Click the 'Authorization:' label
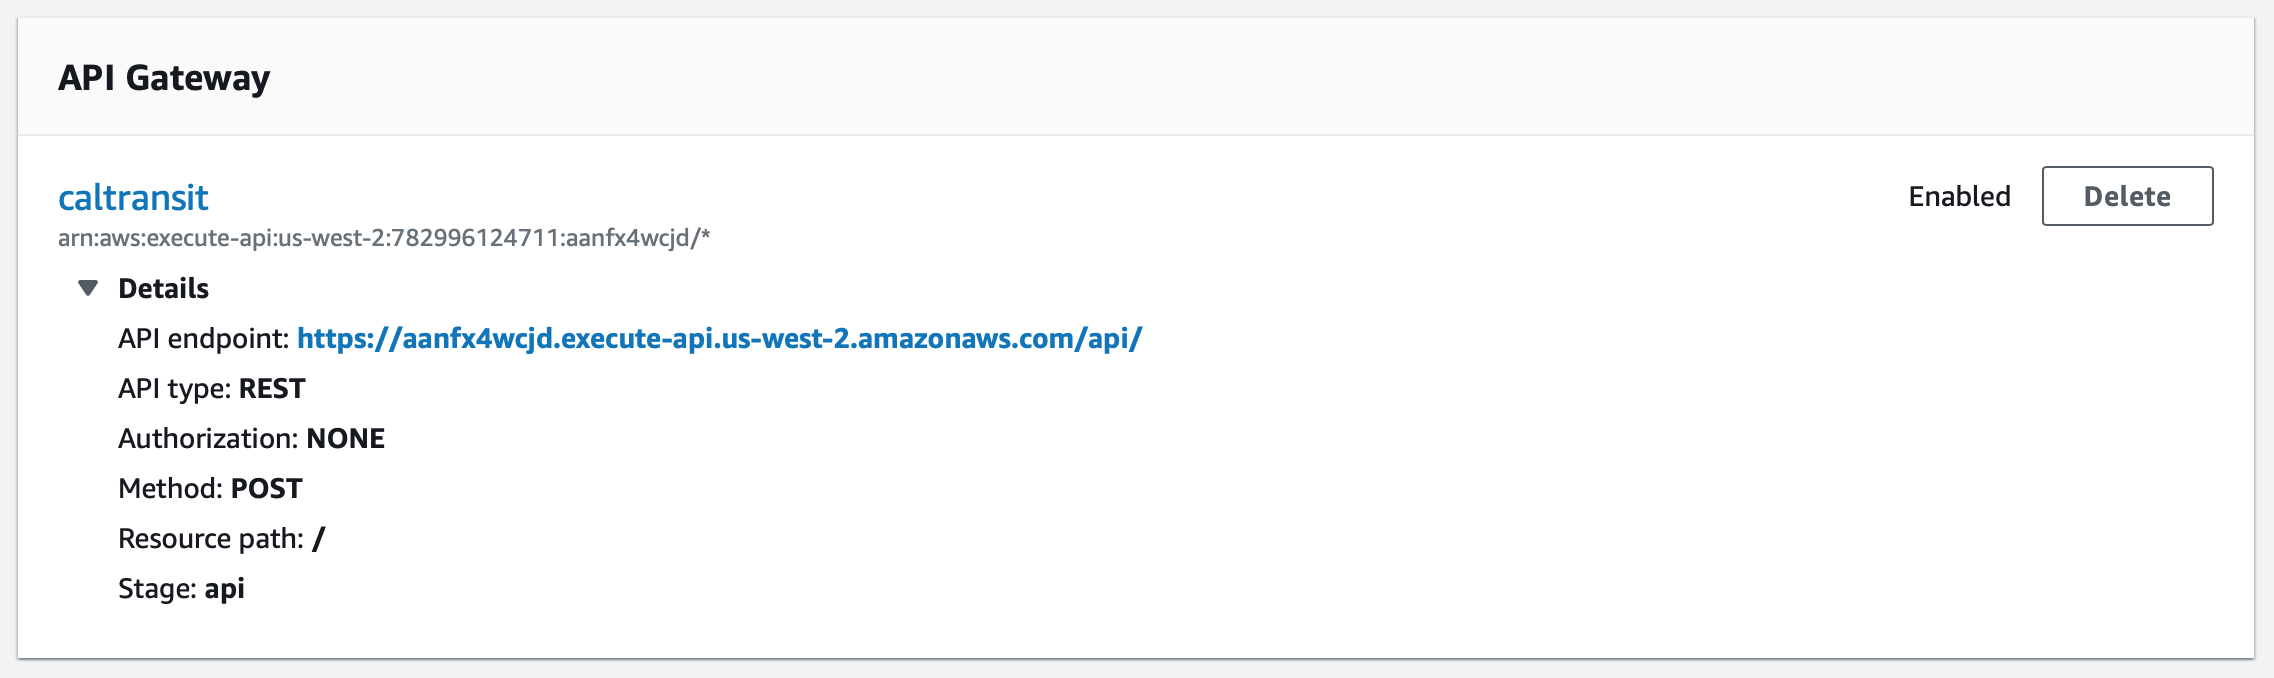Screen dimensions: 2274x678 (209, 438)
